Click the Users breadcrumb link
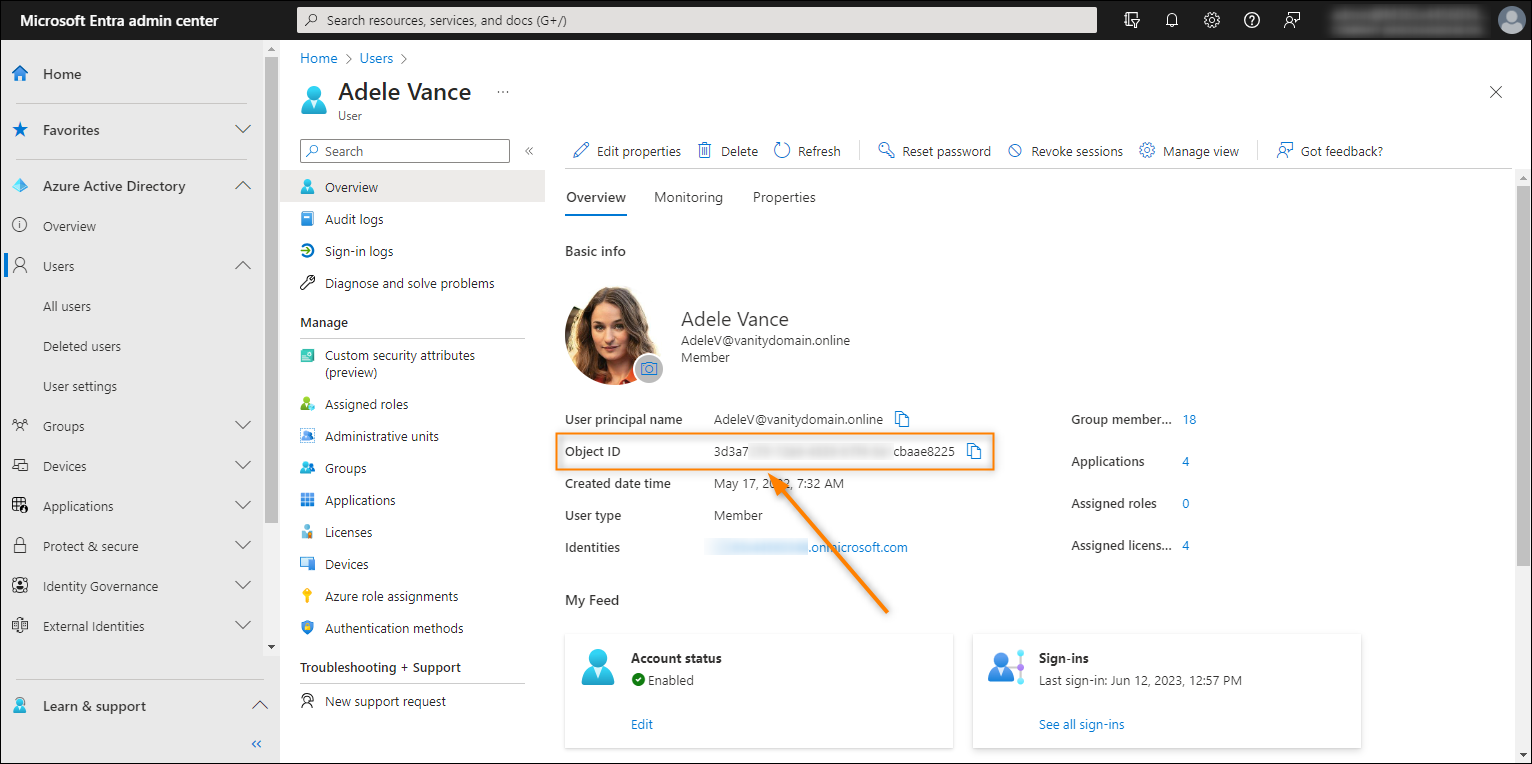 coord(377,59)
